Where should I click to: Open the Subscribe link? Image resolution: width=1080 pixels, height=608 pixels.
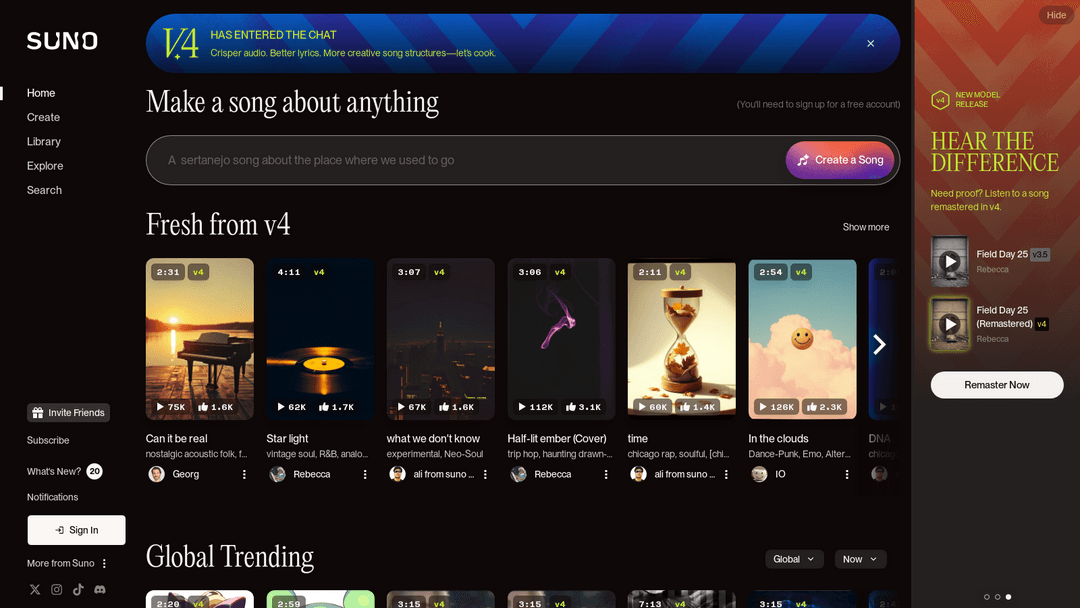pos(48,440)
